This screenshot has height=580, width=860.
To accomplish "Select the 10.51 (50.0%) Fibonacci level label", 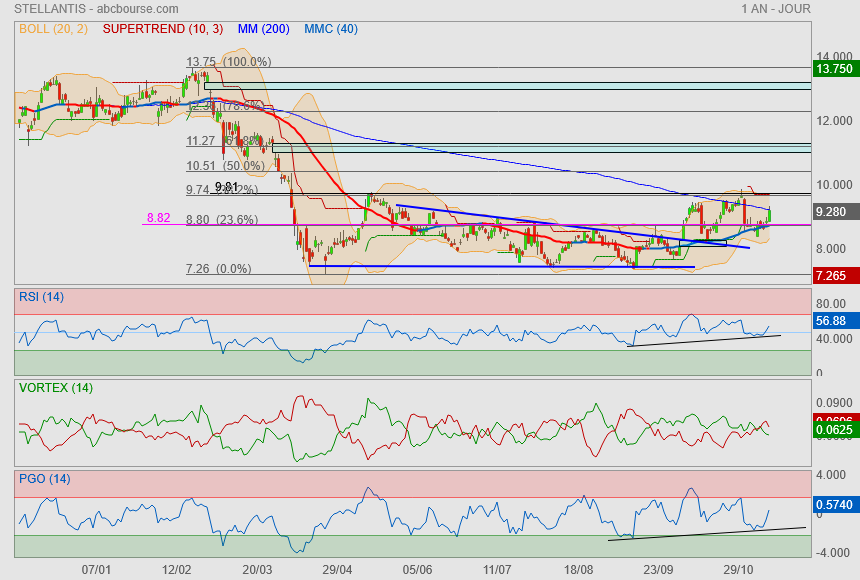I will click(x=225, y=166).
